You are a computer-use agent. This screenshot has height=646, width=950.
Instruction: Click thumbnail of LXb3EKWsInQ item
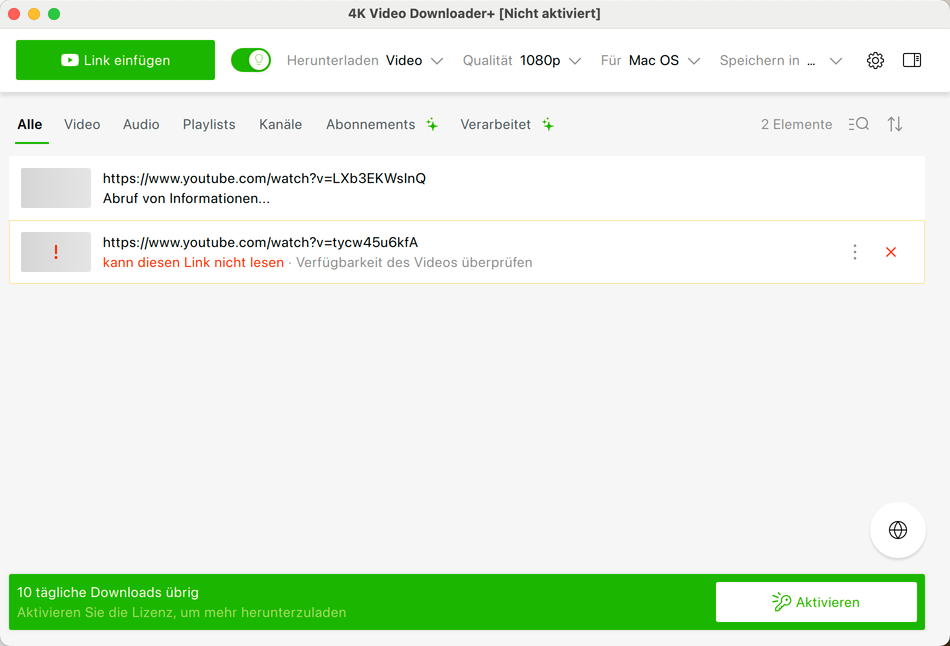(56, 188)
